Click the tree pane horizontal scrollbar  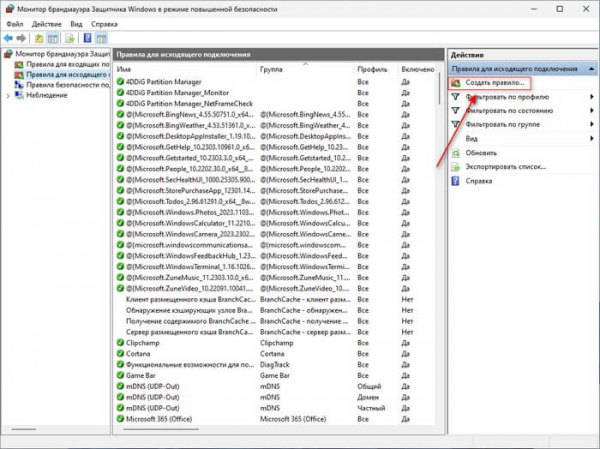(24, 429)
